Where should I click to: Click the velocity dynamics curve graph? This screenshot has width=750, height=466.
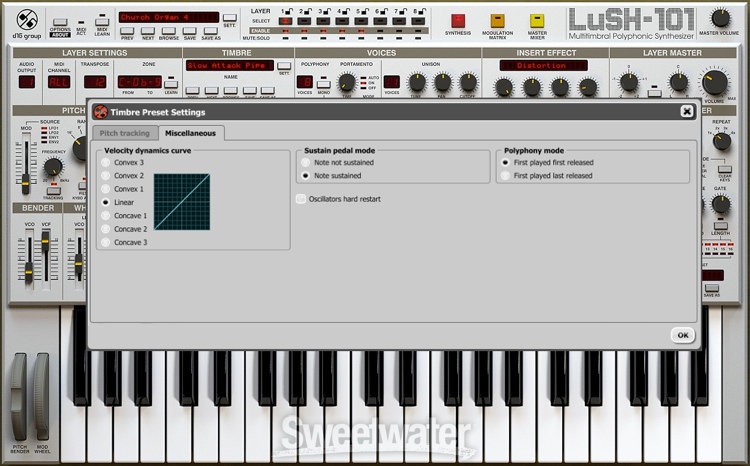point(181,202)
